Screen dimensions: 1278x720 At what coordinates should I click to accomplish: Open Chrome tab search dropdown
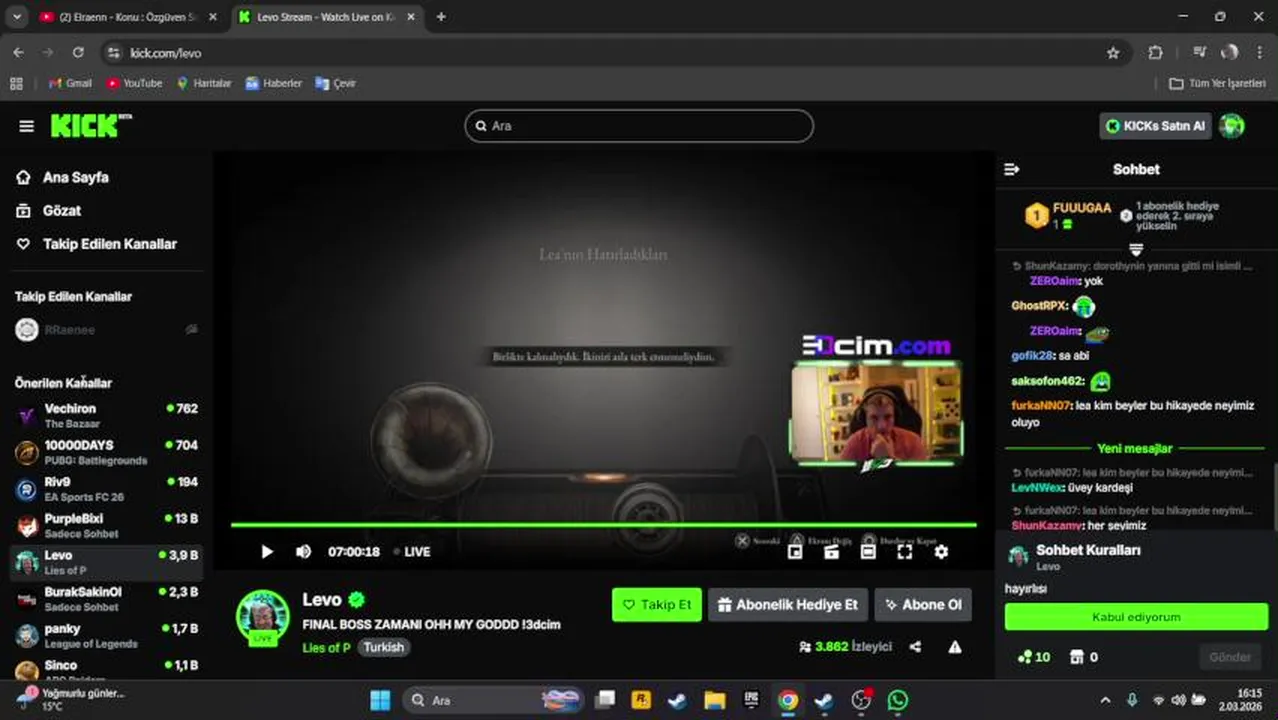point(16,17)
